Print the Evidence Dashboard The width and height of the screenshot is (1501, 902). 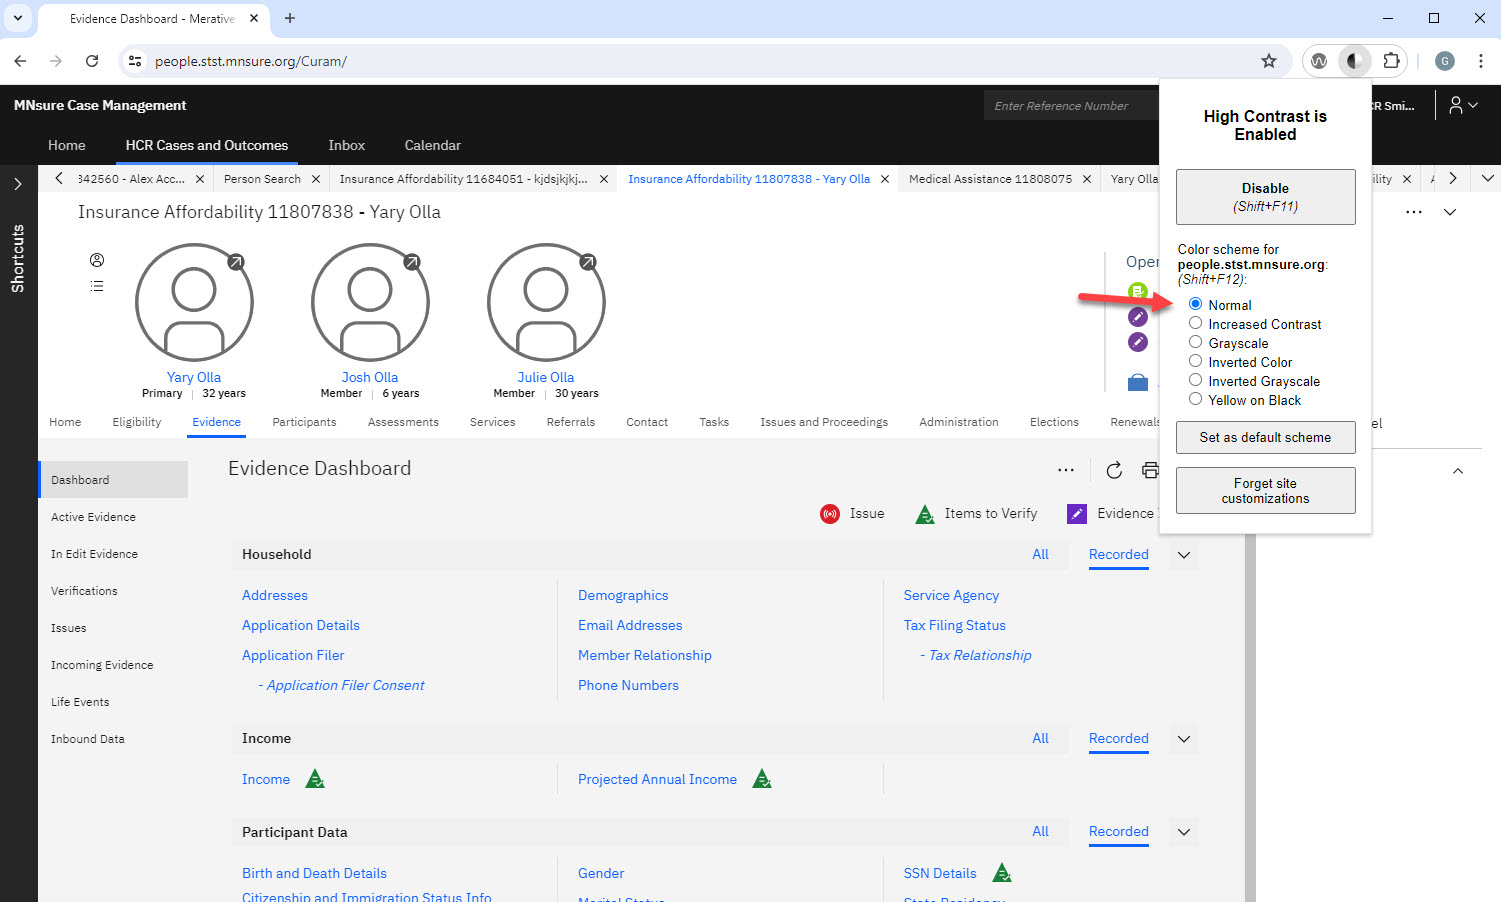pyautogui.click(x=1150, y=470)
